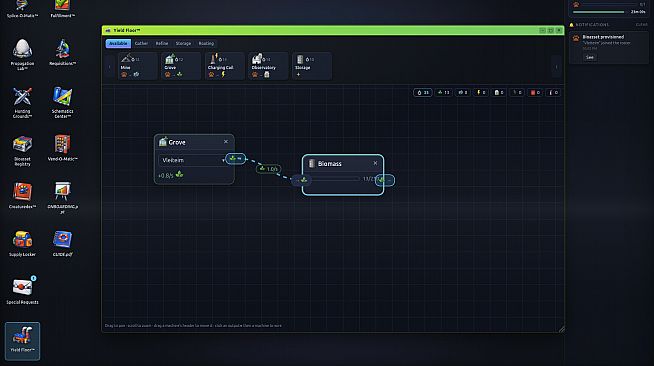The image size is (654, 366).
Task: Close the Grove node
Action: (226, 142)
